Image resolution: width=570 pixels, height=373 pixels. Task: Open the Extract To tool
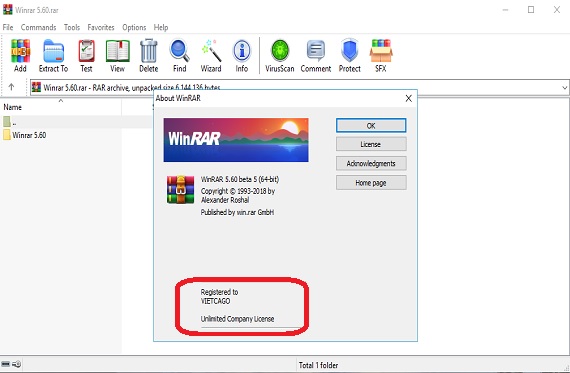pyautogui.click(x=53, y=56)
